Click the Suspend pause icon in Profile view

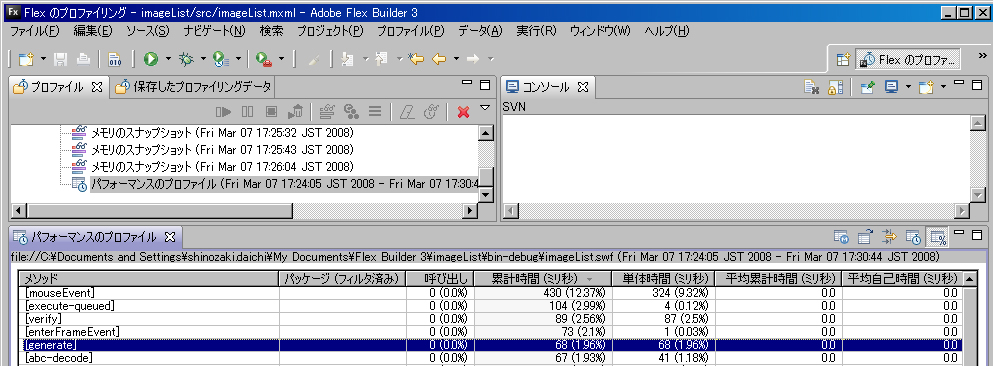pos(247,112)
